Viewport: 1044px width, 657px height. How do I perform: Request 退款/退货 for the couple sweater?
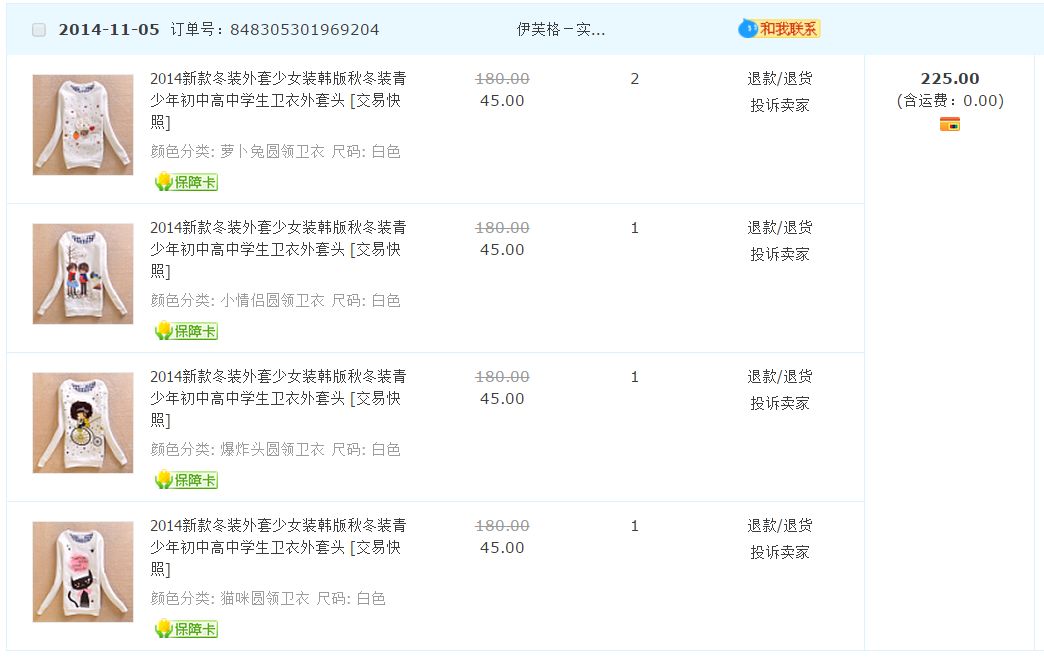coord(779,228)
